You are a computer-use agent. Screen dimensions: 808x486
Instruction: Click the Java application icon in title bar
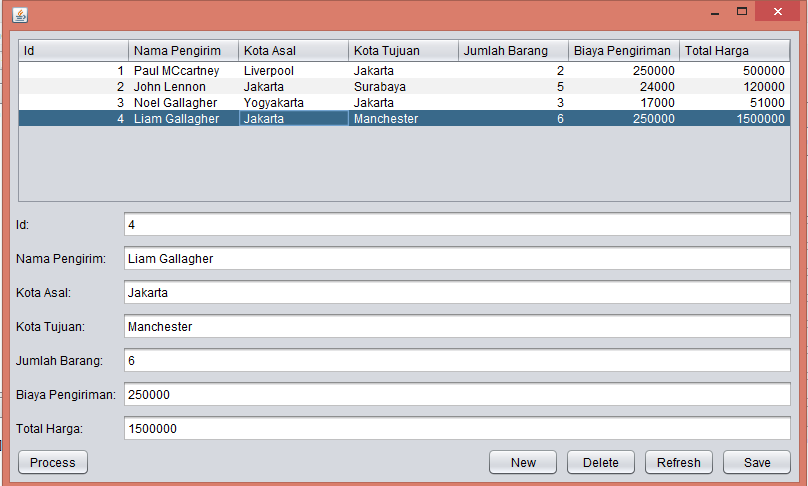click(x=20, y=15)
